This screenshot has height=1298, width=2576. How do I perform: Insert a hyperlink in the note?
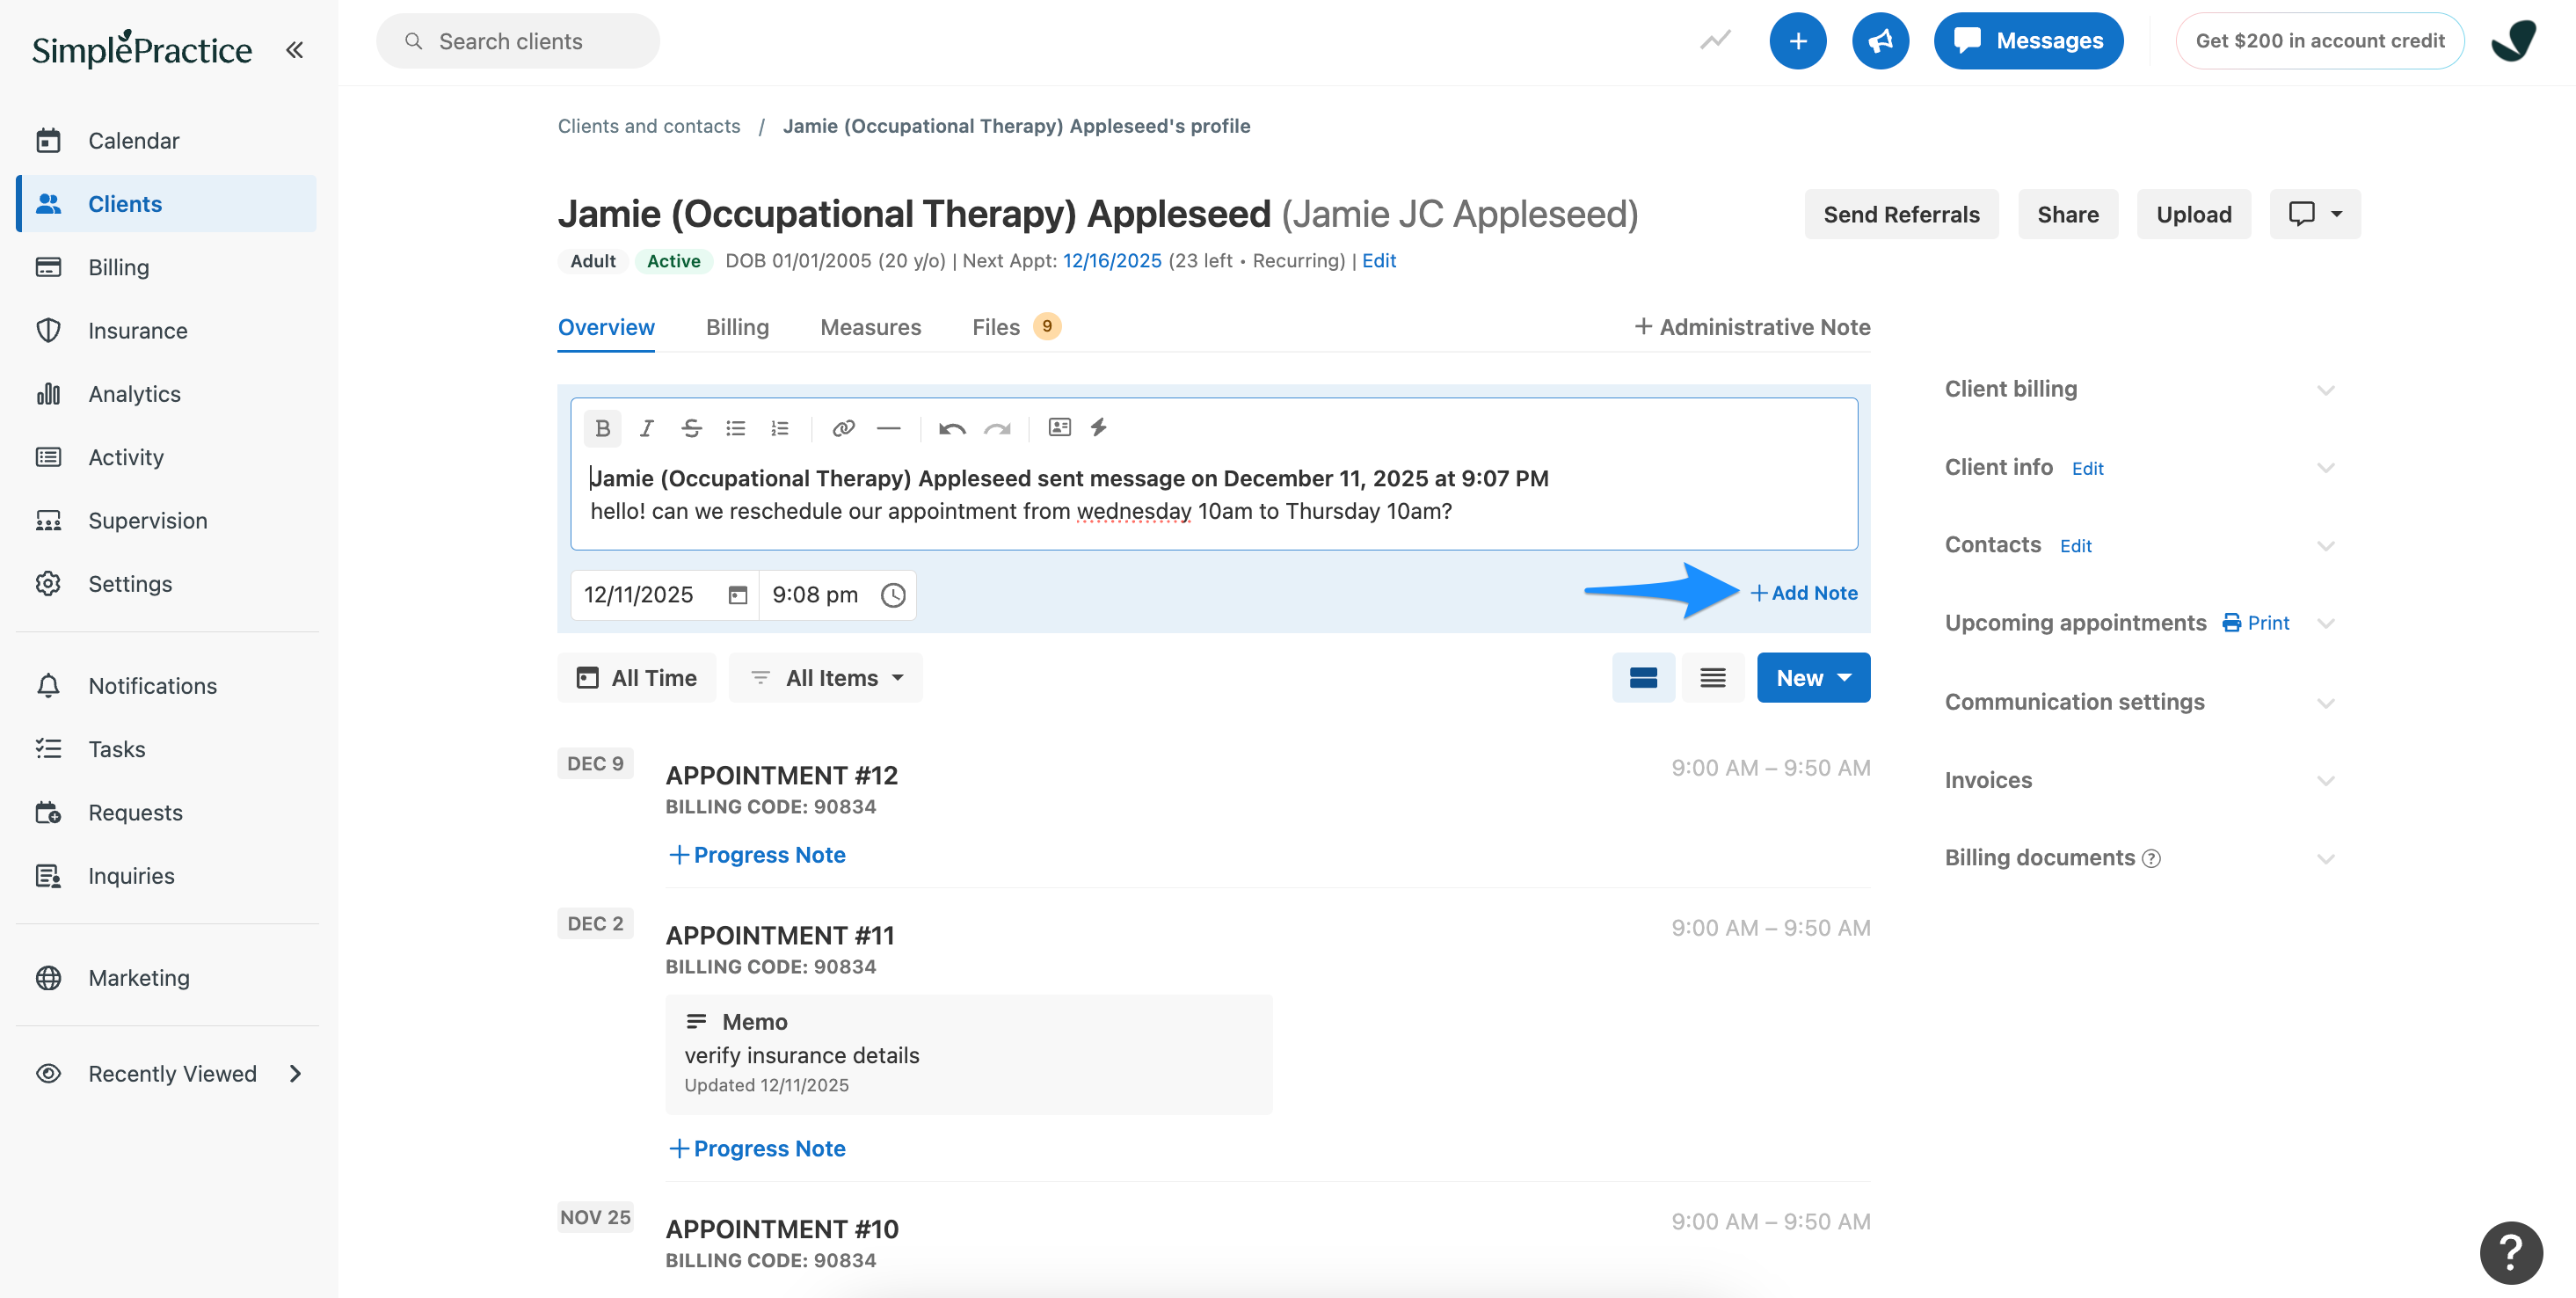(843, 428)
